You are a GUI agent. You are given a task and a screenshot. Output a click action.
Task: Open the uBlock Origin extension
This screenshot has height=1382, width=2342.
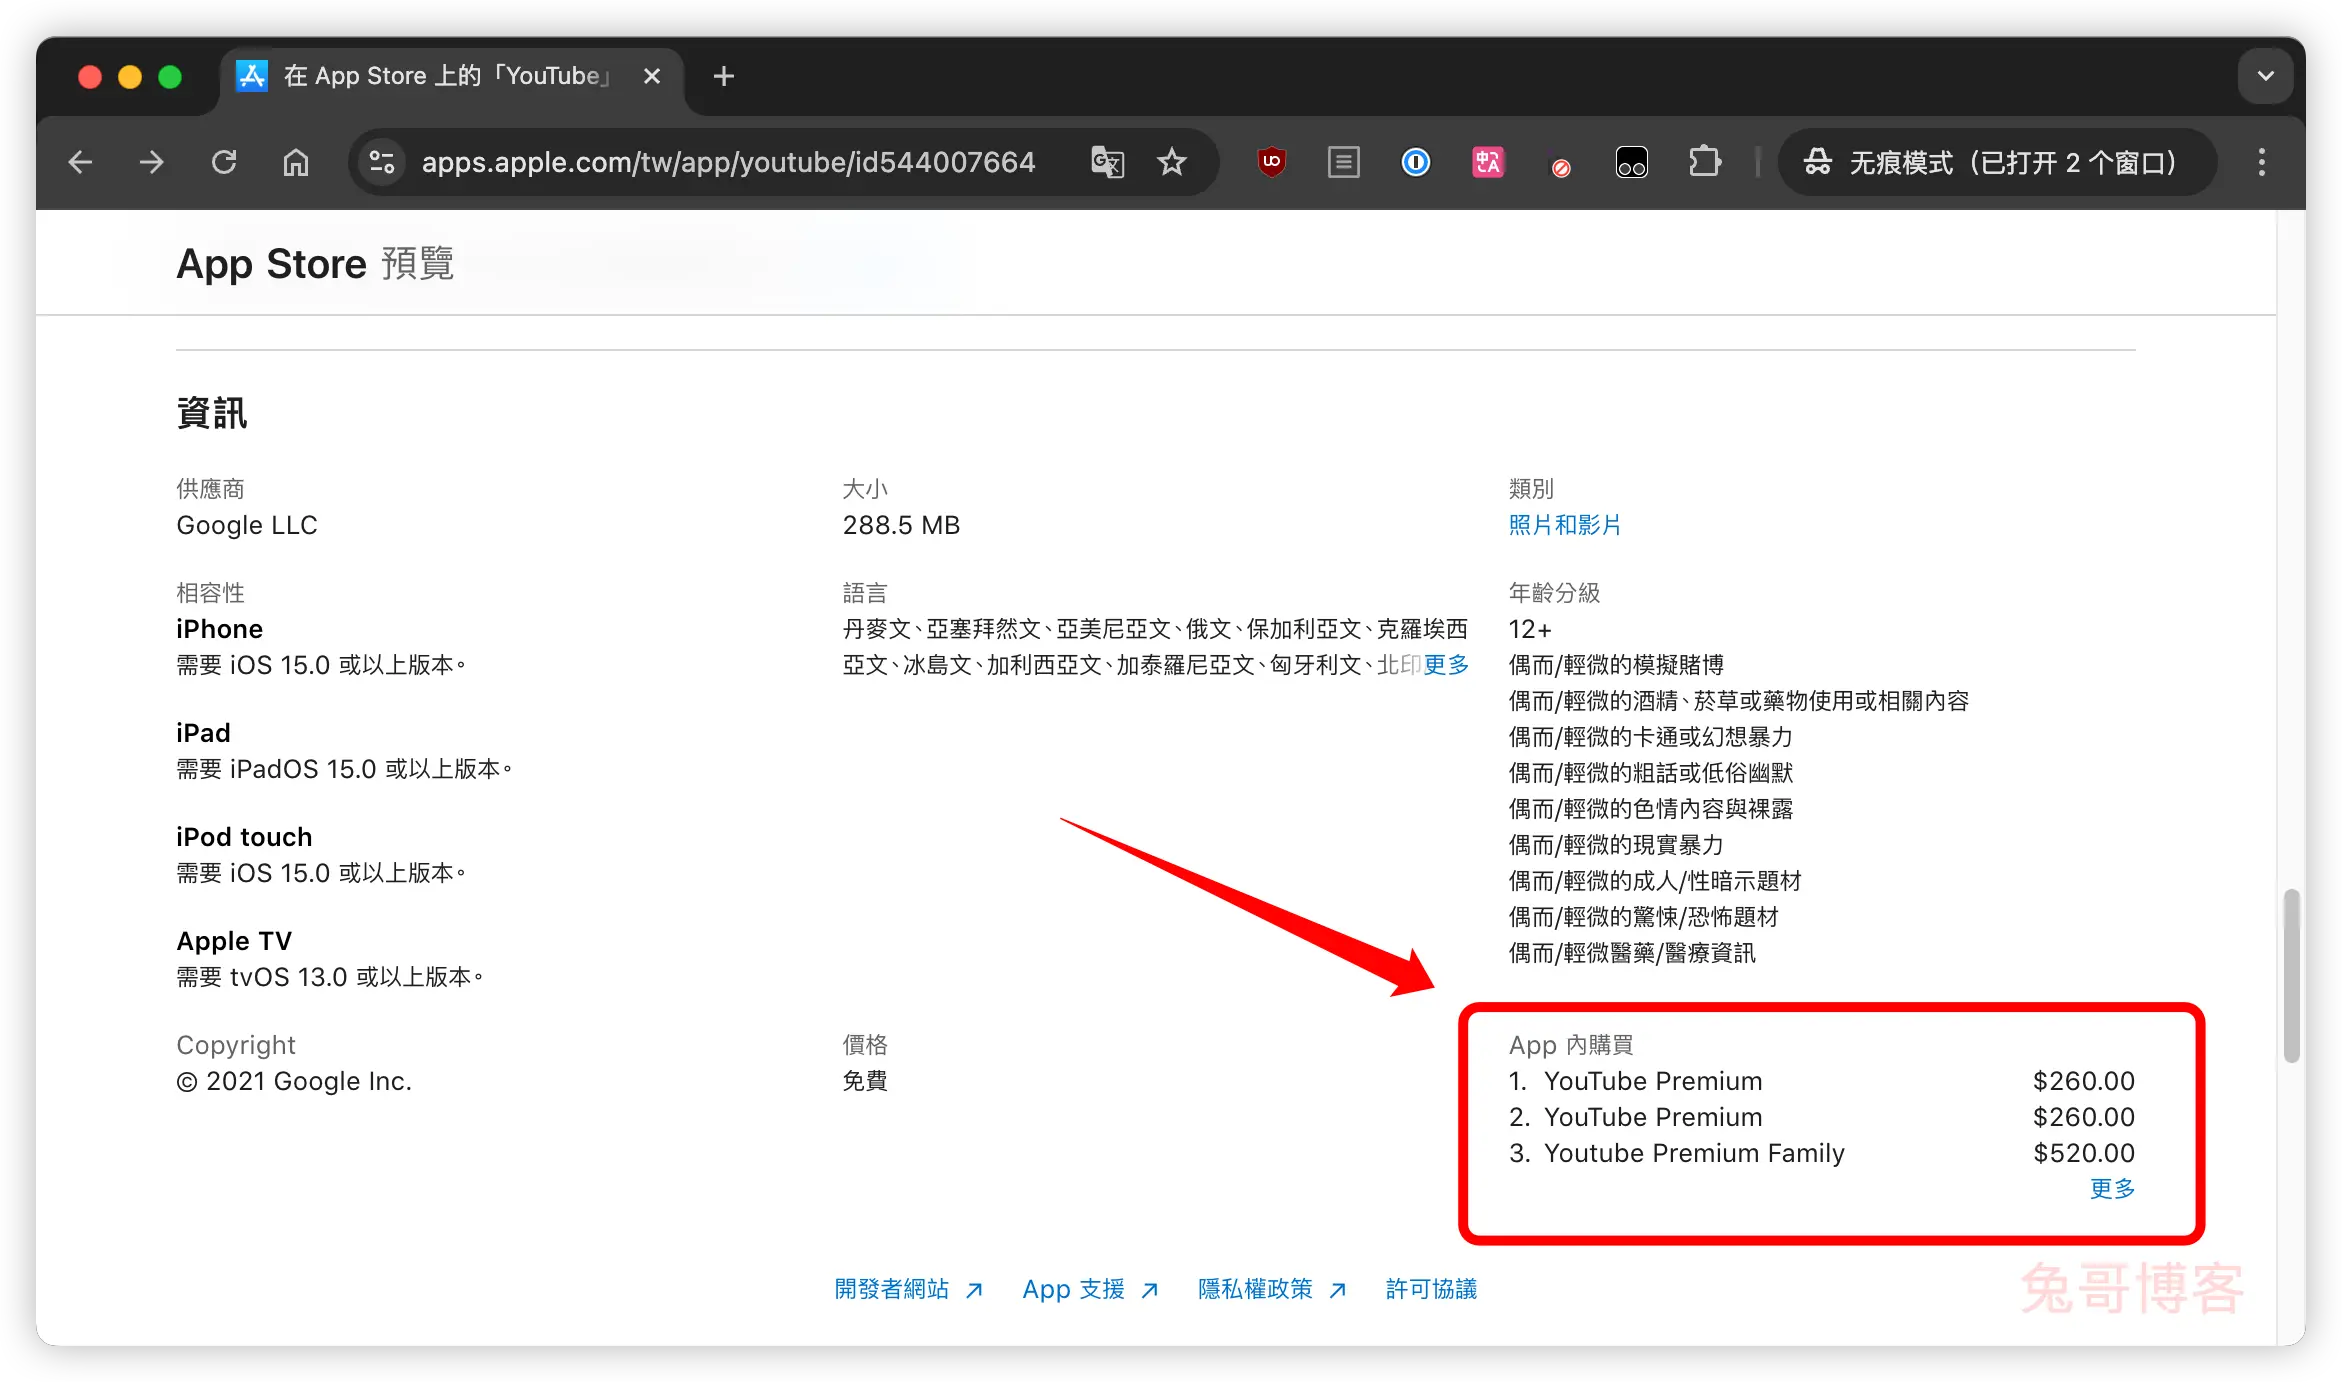click(x=1271, y=162)
